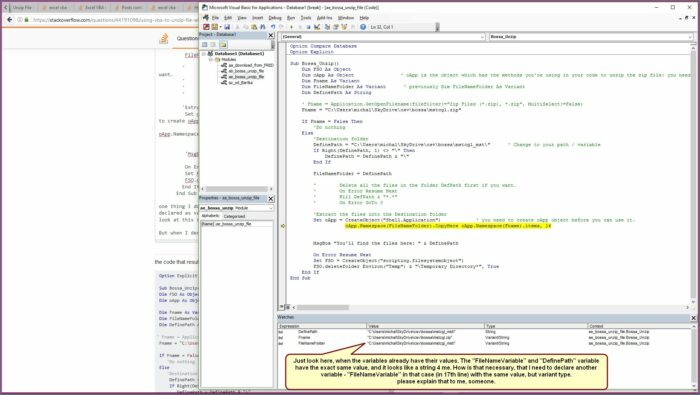
Task: Open the File menu in VBA editor
Action: pos(215,18)
